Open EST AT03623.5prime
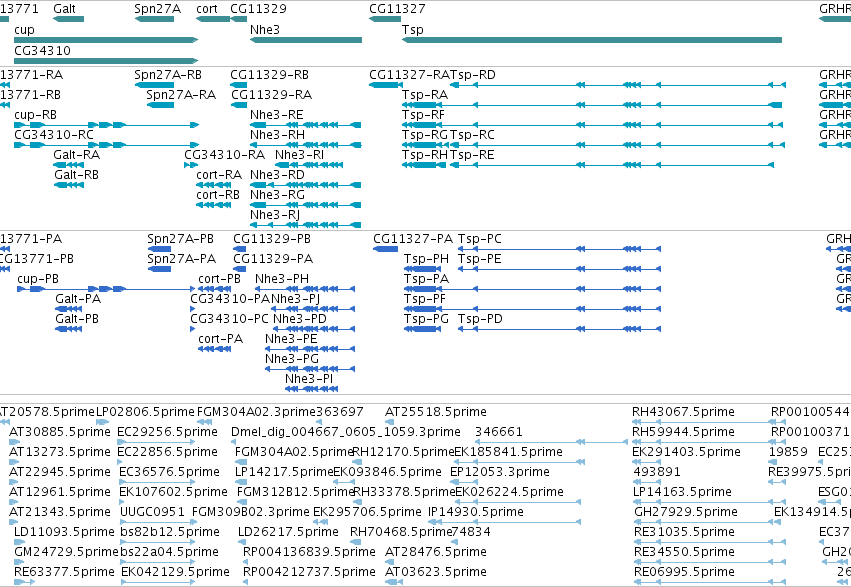Image resolution: width=851 pixels, height=587 pixels. (394, 582)
